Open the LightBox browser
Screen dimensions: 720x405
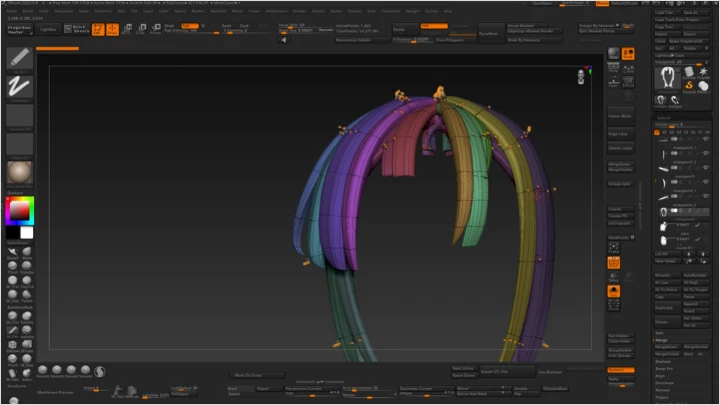(x=47, y=30)
